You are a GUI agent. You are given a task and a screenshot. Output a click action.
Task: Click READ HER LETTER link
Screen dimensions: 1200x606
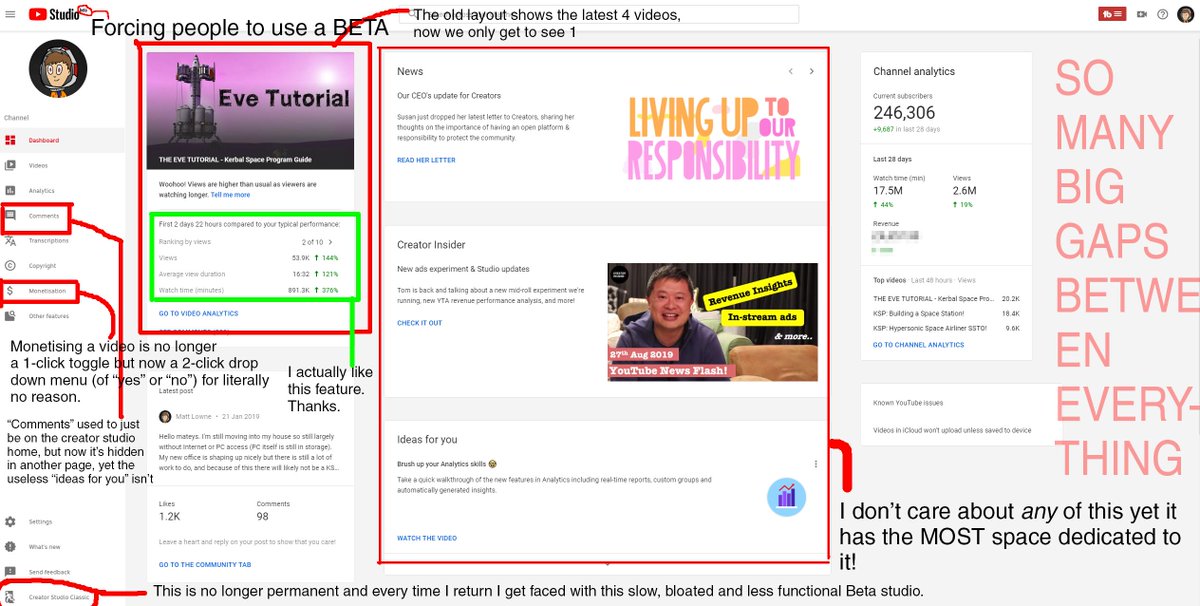tap(426, 160)
